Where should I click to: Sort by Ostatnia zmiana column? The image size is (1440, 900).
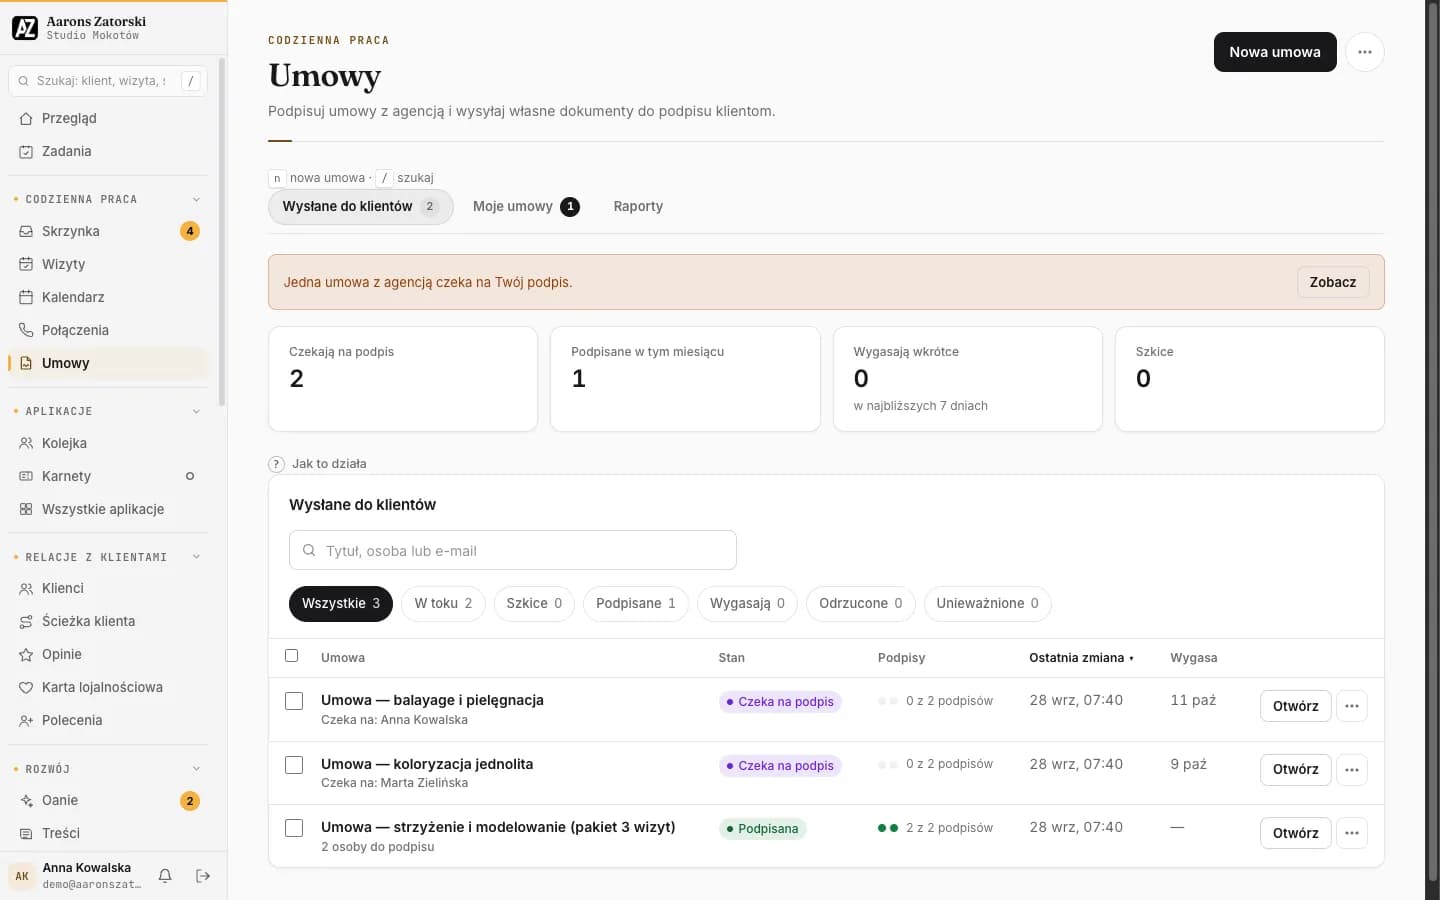(x=1081, y=657)
